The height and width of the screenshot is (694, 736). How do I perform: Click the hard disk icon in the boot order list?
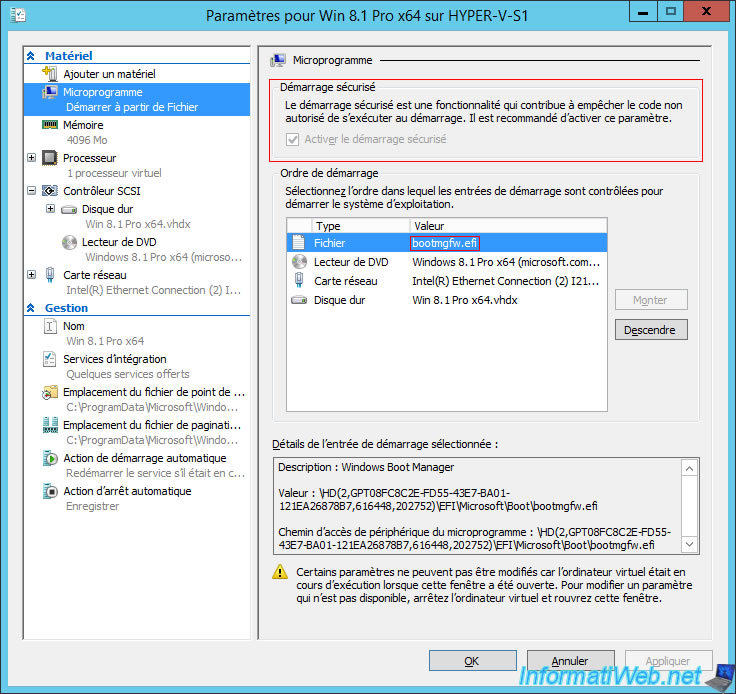pos(299,300)
